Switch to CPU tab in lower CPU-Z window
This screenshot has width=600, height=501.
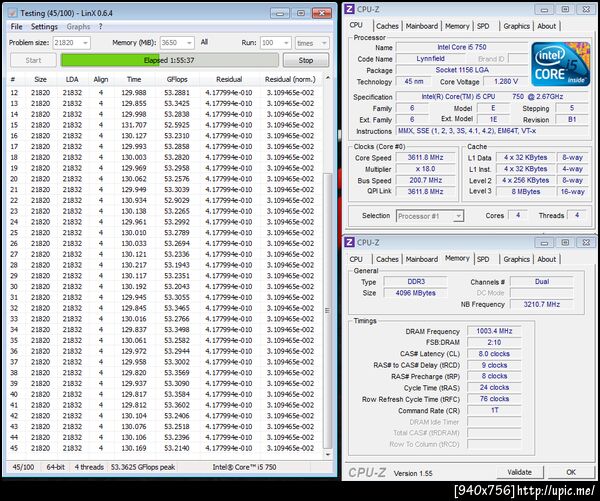tap(356, 259)
